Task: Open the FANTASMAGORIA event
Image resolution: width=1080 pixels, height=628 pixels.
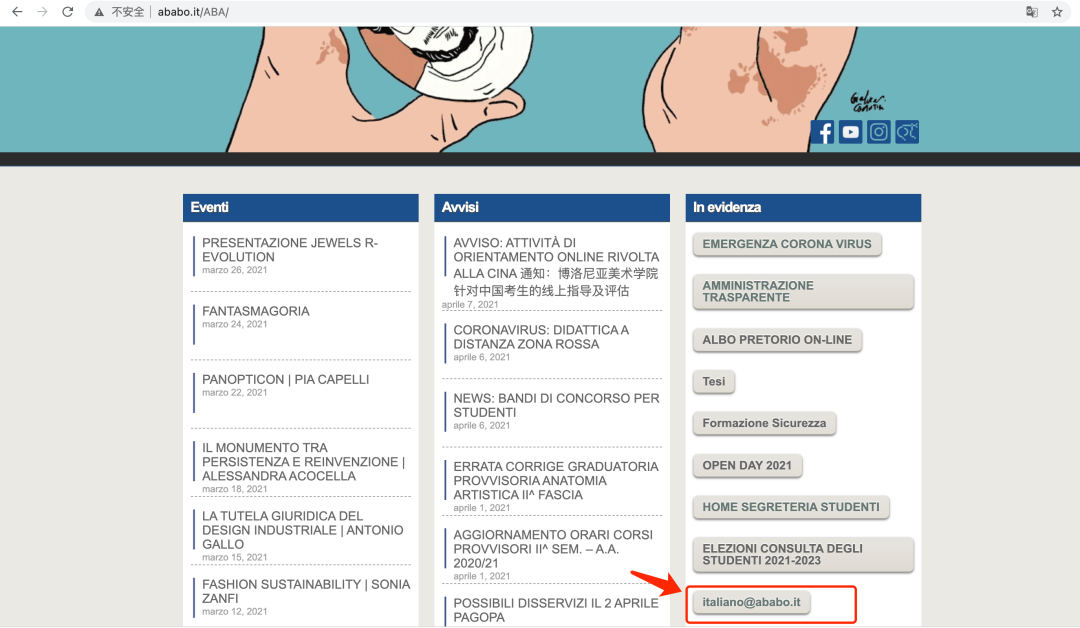Action: coord(256,311)
